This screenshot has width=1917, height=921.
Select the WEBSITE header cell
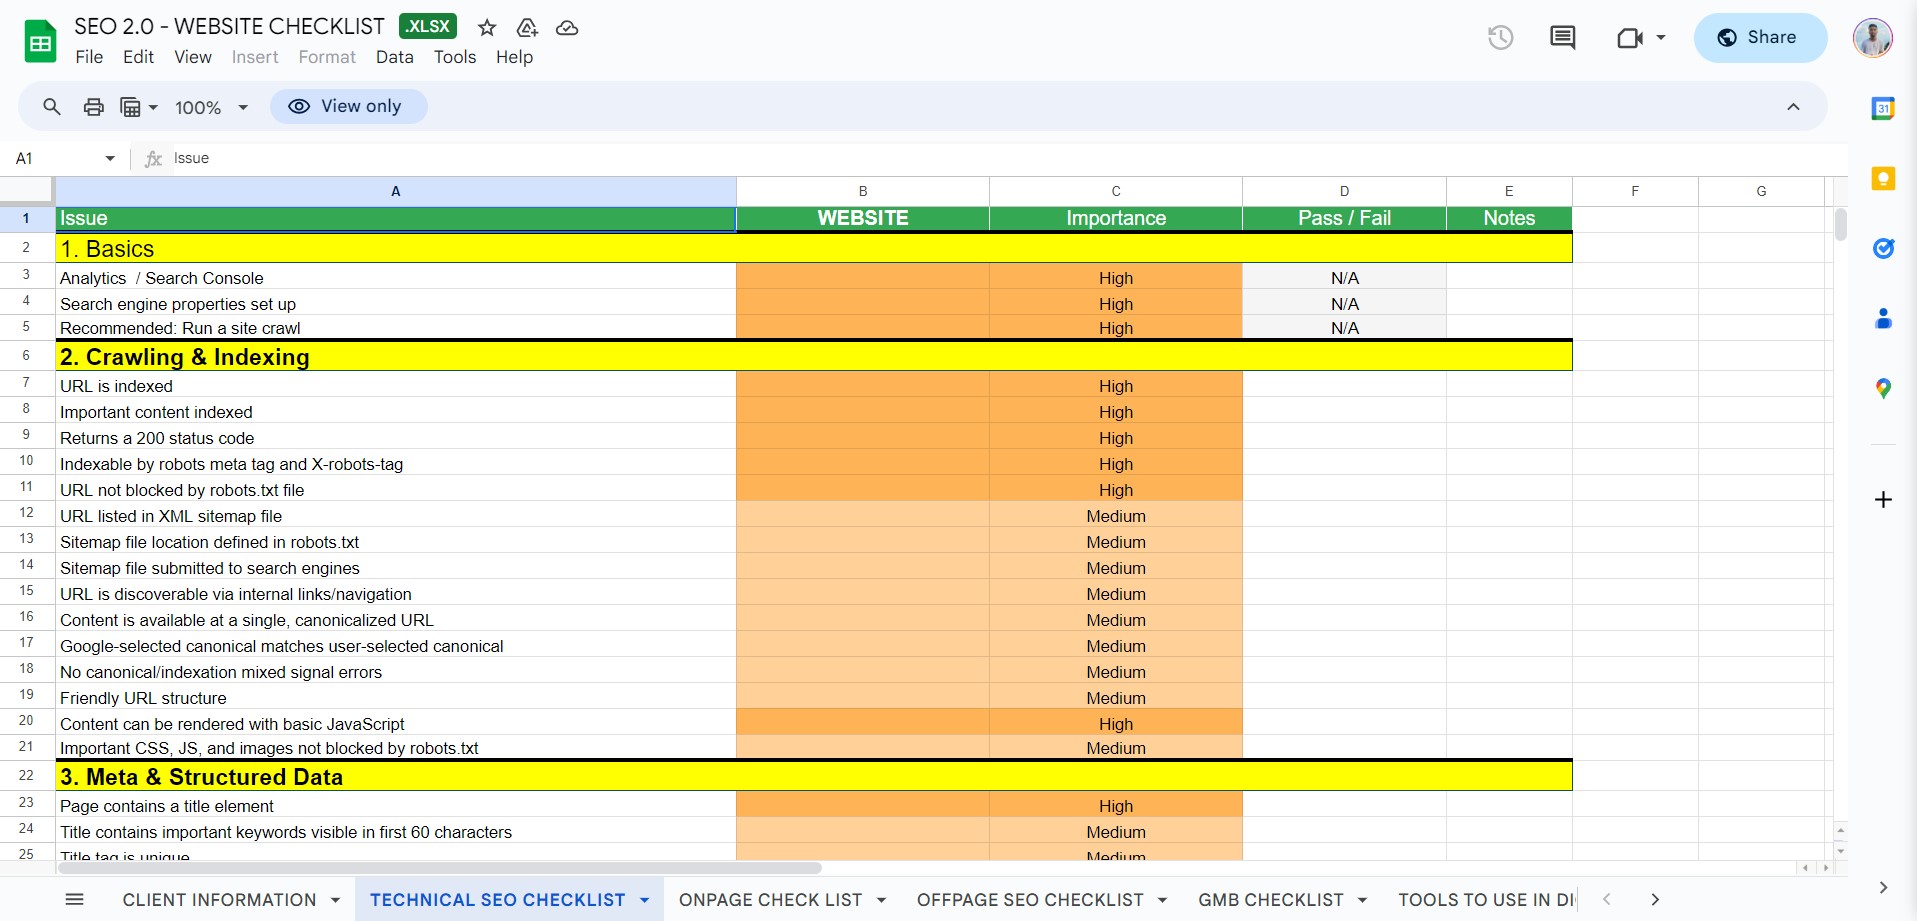pos(863,218)
